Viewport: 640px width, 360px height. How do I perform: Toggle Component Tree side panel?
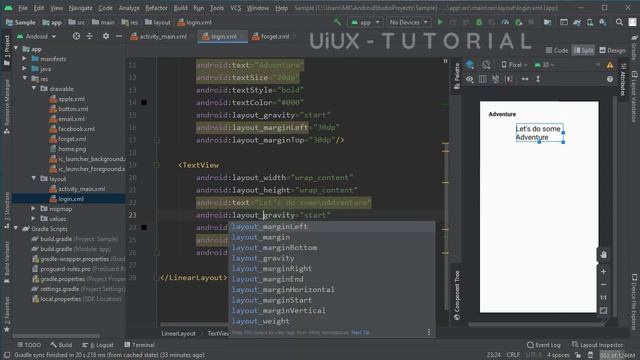457,295
